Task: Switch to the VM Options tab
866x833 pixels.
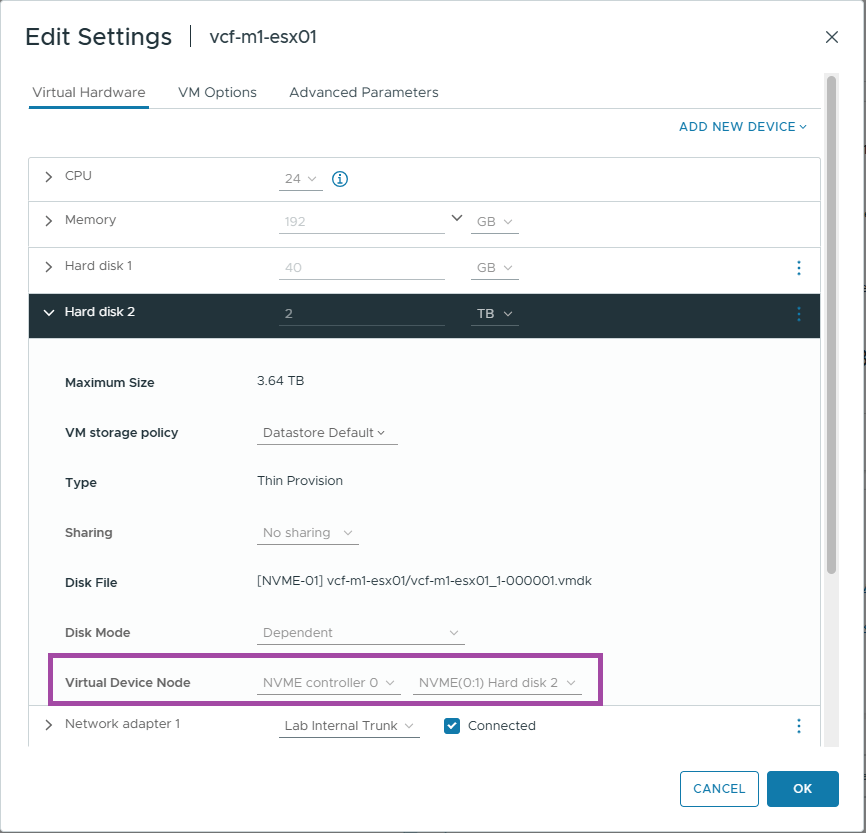Action: click(x=217, y=92)
